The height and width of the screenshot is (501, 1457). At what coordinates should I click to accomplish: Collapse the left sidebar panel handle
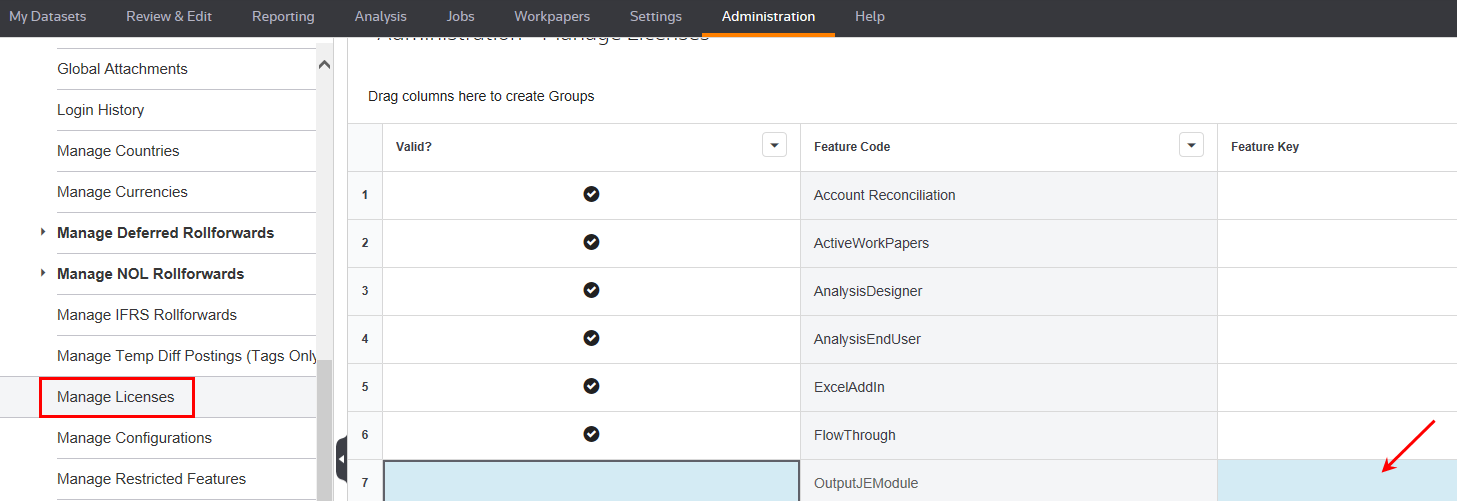point(341,459)
